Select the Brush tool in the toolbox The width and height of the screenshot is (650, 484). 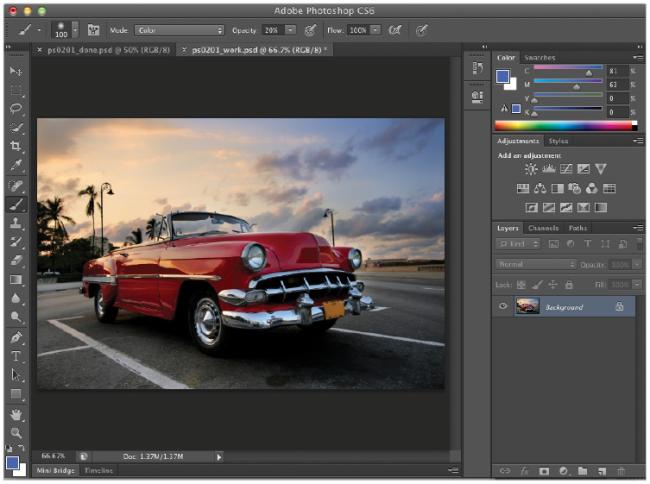[x=16, y=204]
